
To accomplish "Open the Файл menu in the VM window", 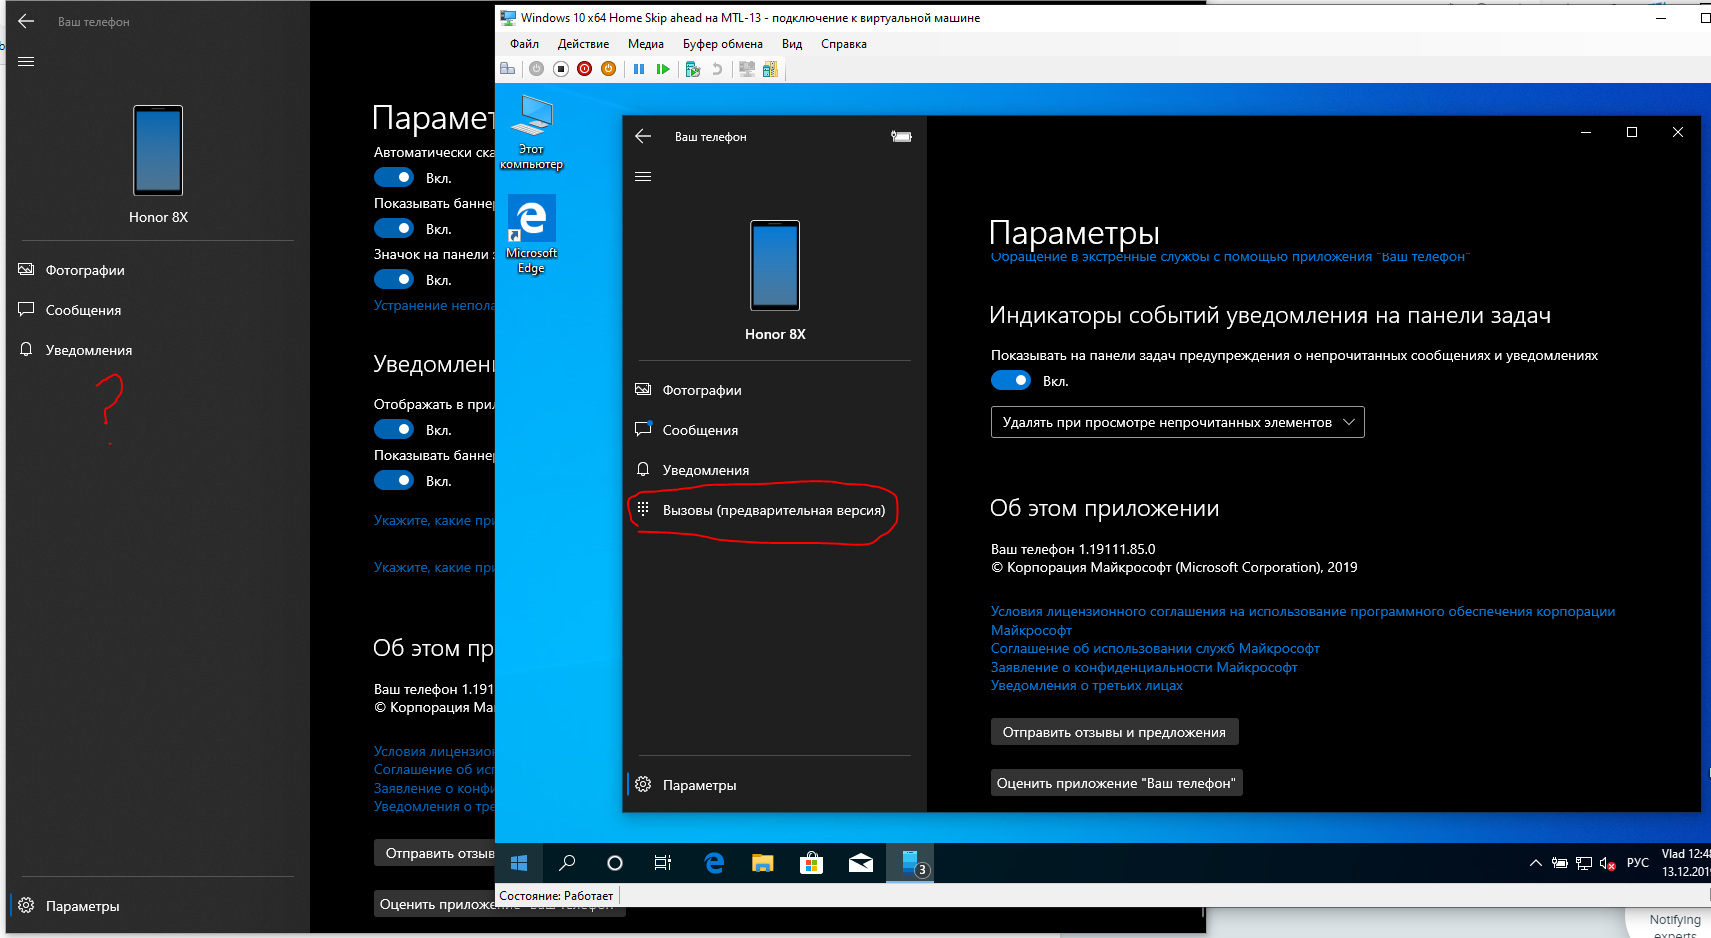I will point(524,44).
